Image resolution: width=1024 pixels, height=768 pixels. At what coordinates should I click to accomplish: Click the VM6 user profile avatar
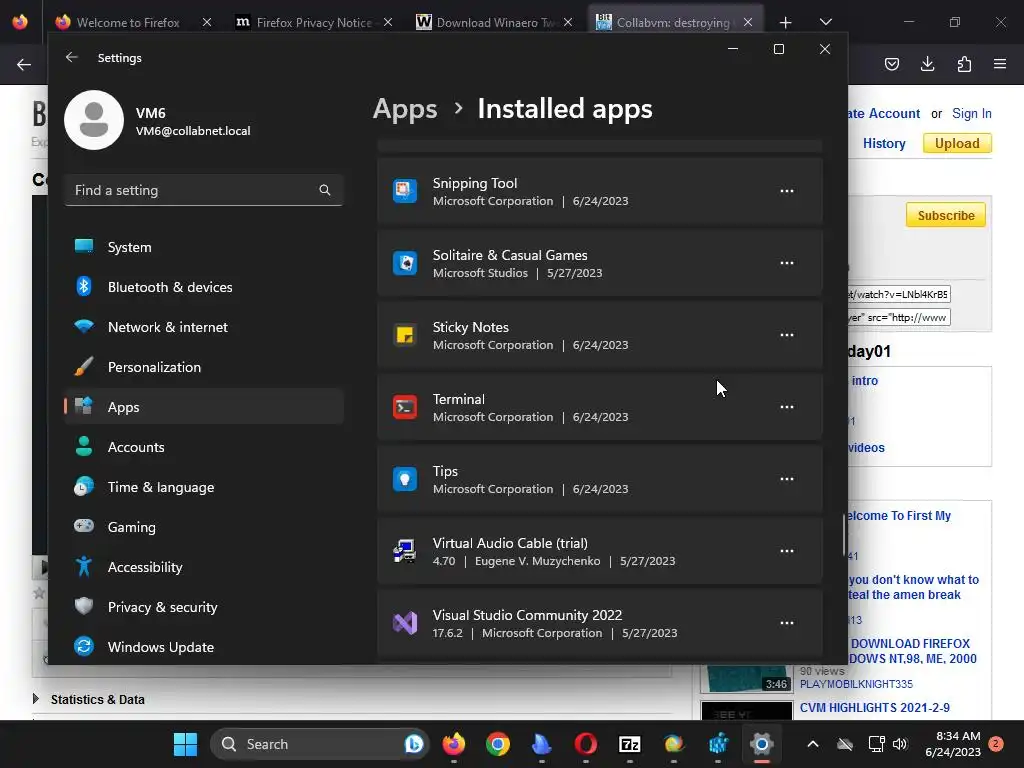click(x=94, y=120)
